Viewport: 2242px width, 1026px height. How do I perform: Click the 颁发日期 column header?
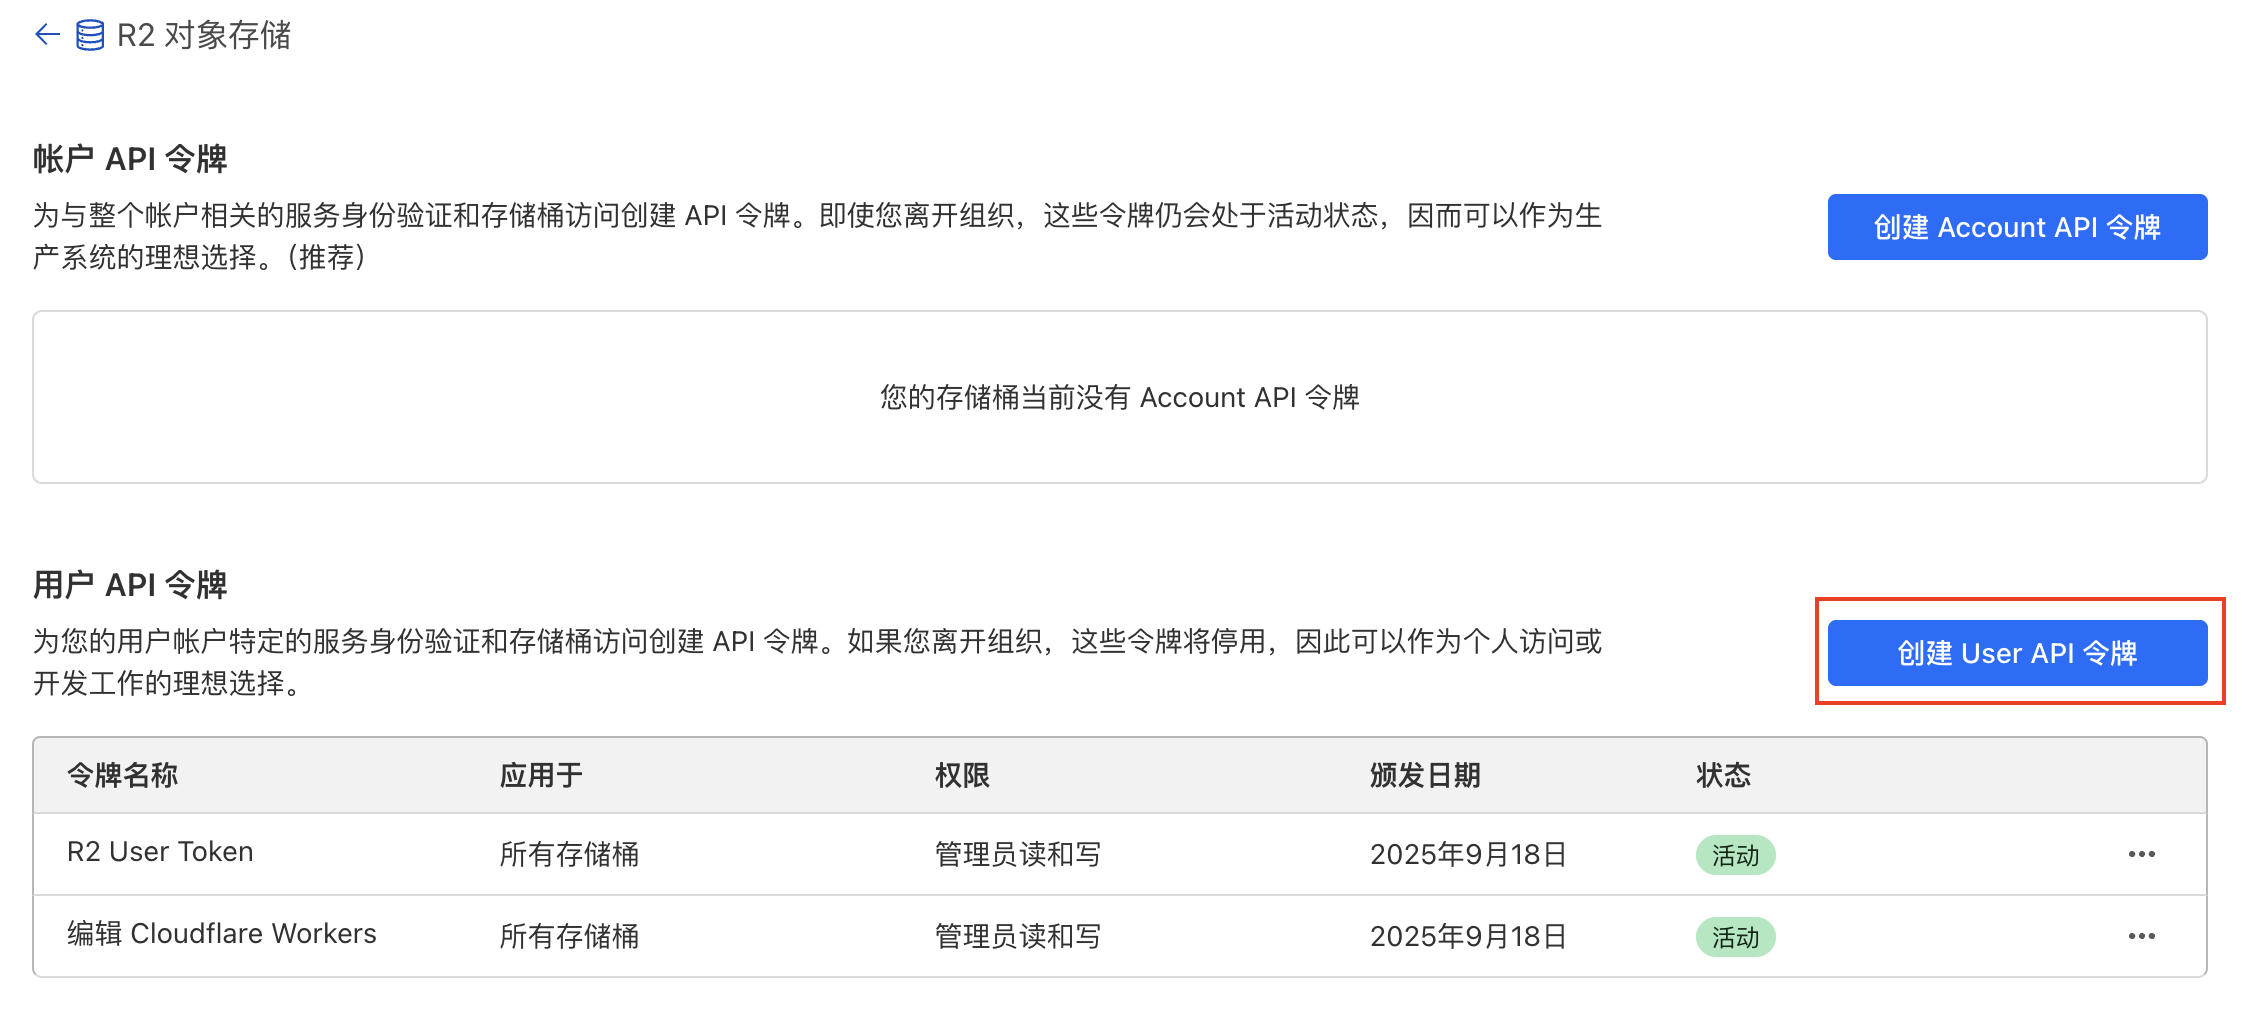tap(1425, 775)
